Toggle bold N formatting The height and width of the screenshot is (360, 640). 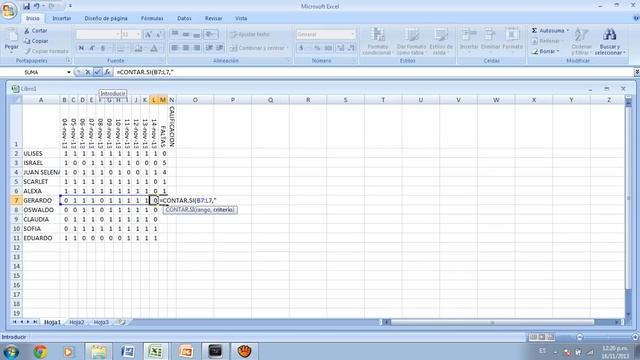pyautogui.click(x=81, y=48)
